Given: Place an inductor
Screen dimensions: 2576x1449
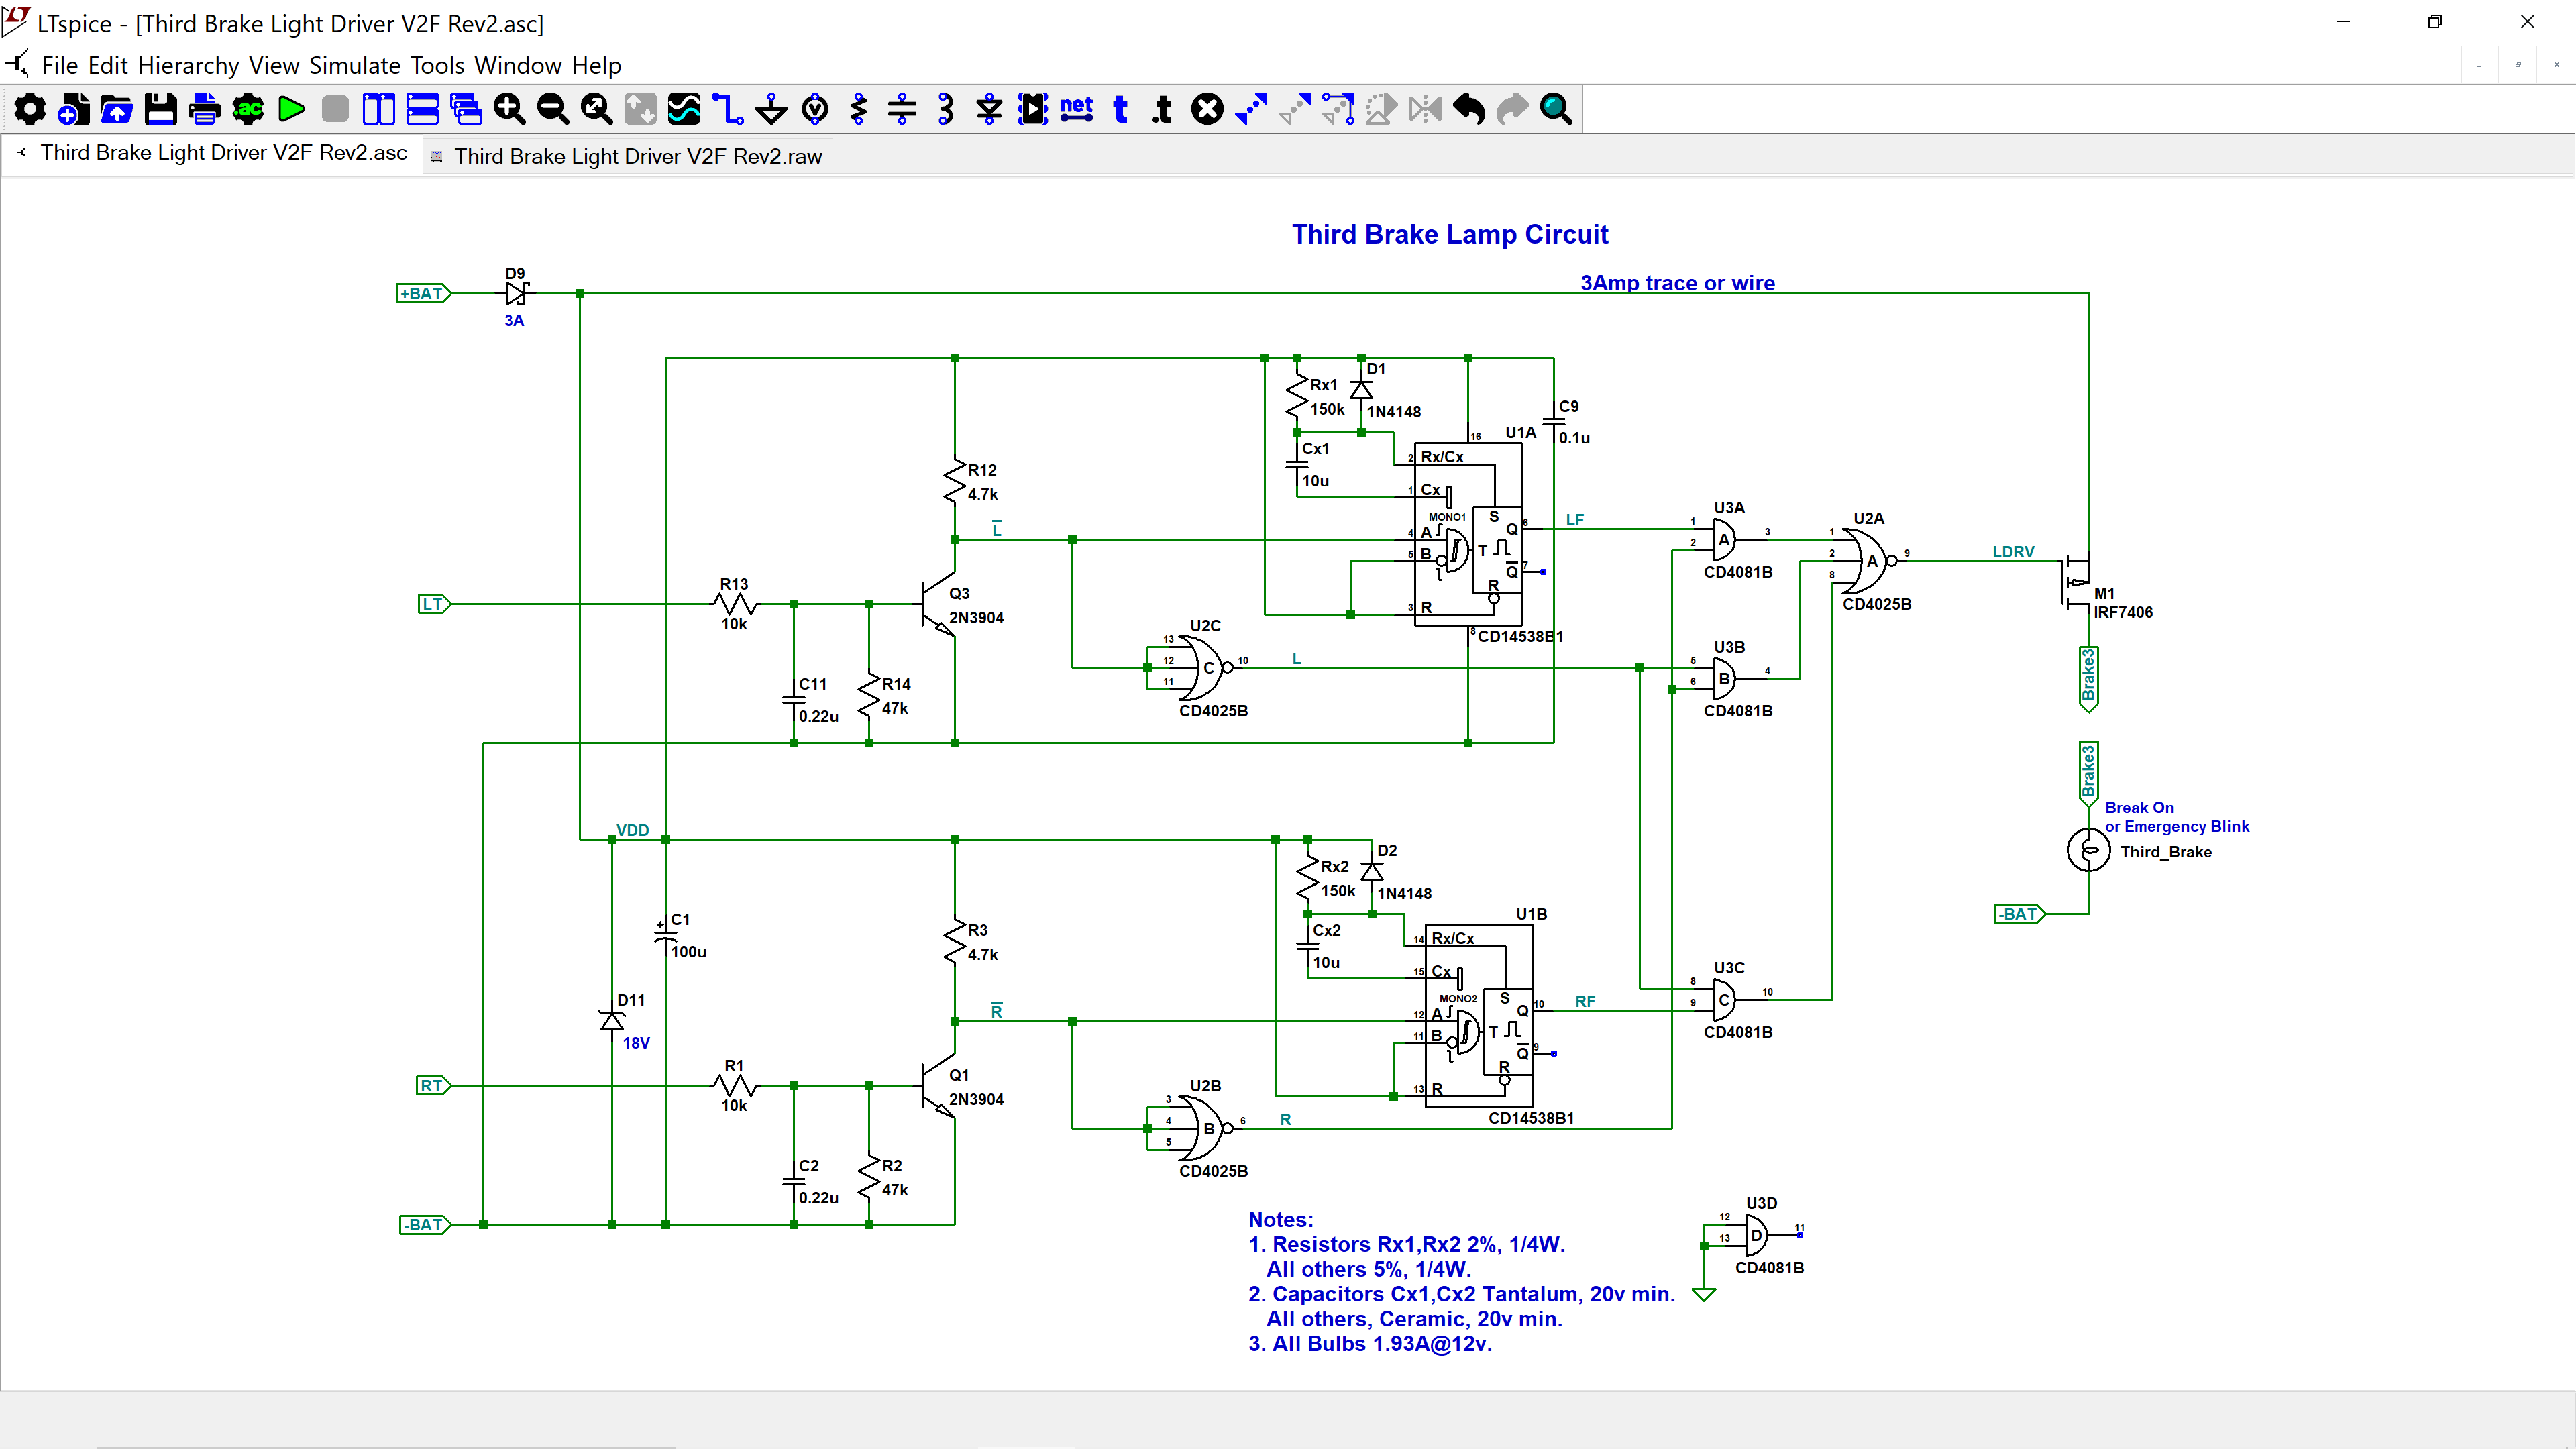Looking at the screenshot, I should coord(946,109).
